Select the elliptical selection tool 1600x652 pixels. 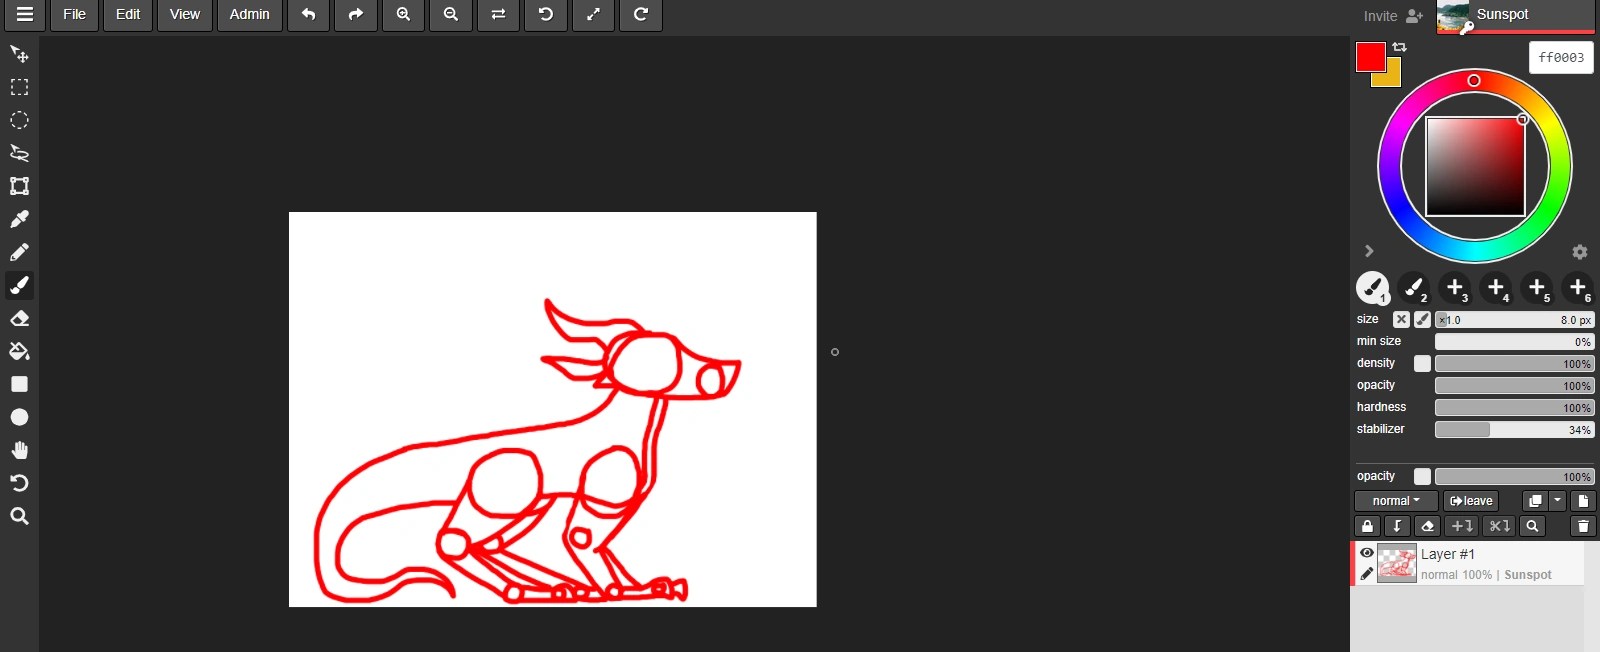19,120
